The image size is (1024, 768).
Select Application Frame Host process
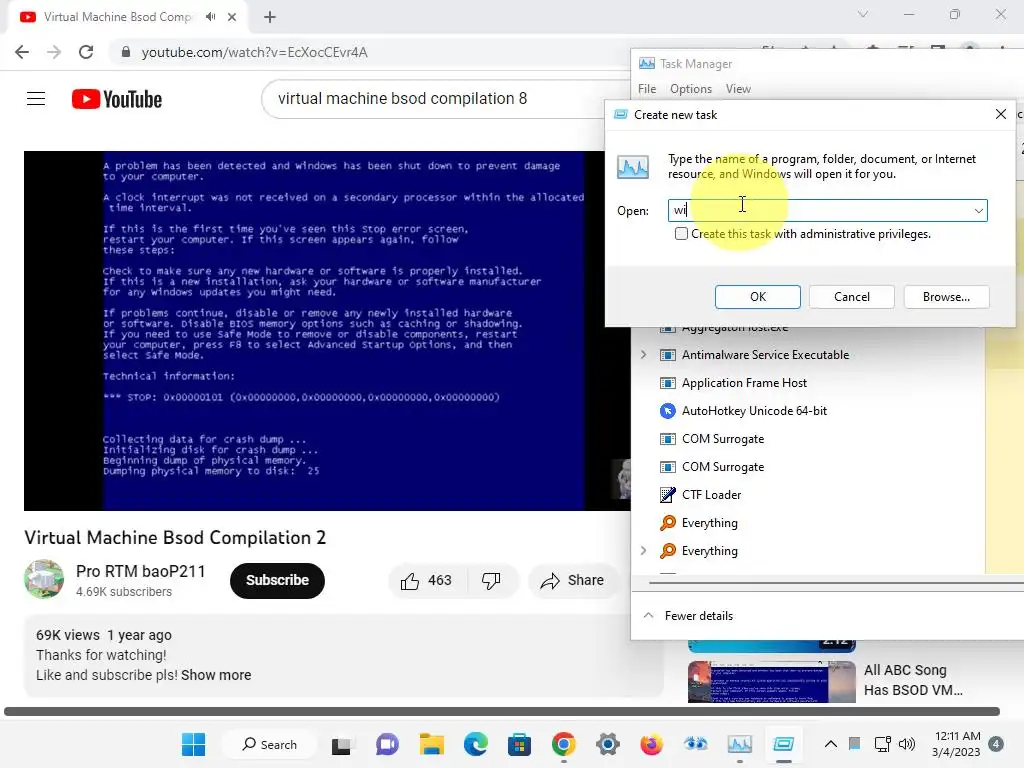(x=810, y=383)
